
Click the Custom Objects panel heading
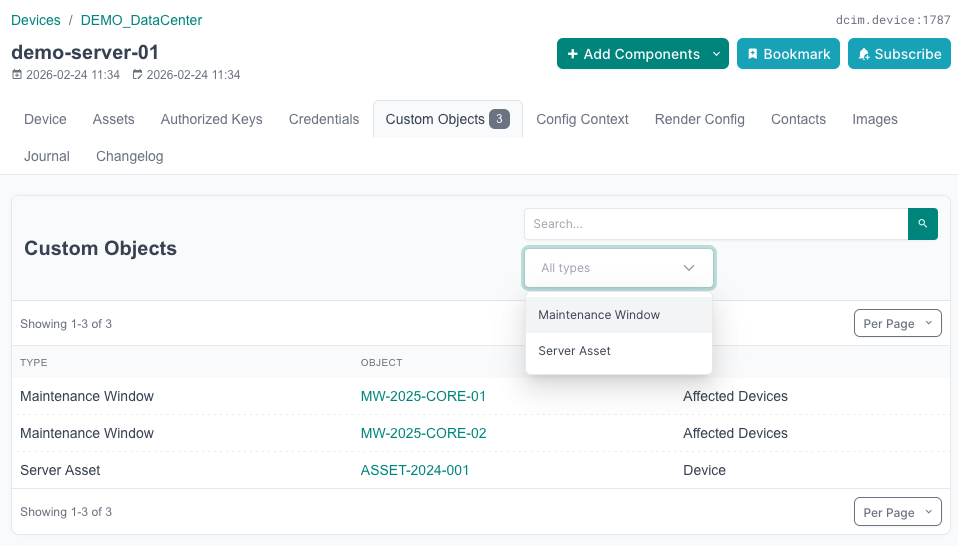pyautogui.click(x=100, y=249)
